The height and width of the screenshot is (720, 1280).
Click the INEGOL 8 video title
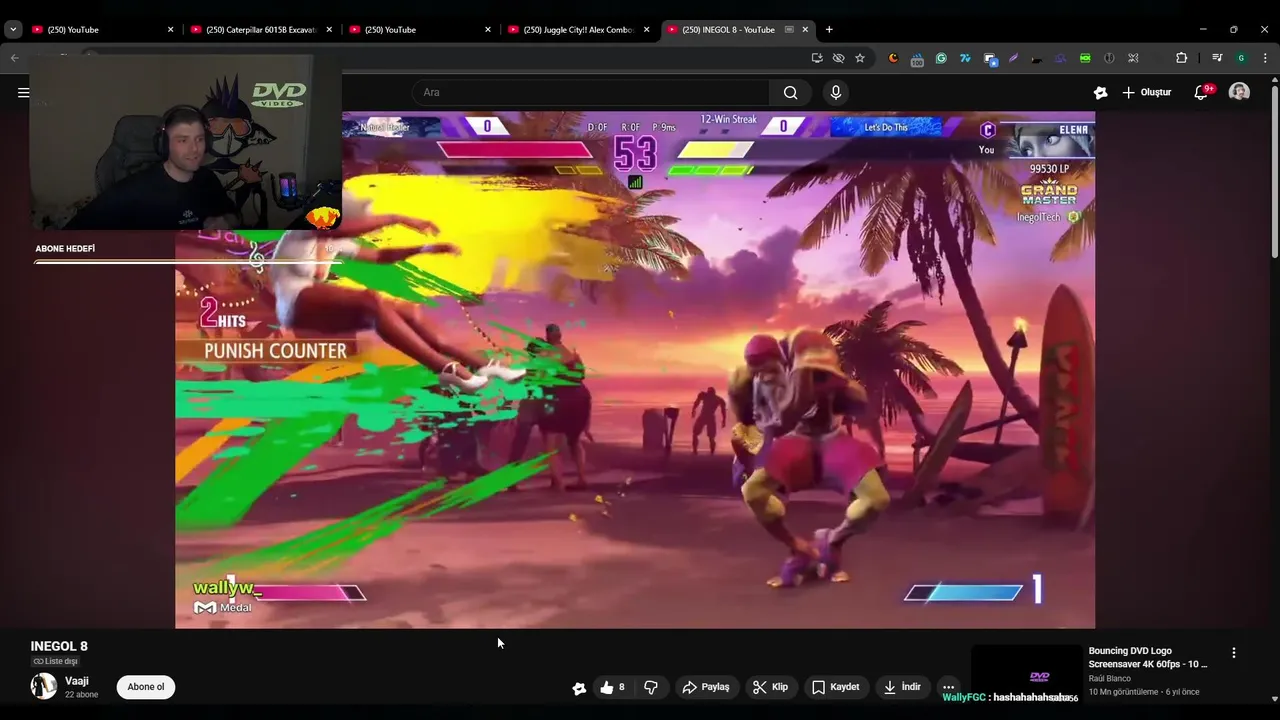click(x=59, y=646)
